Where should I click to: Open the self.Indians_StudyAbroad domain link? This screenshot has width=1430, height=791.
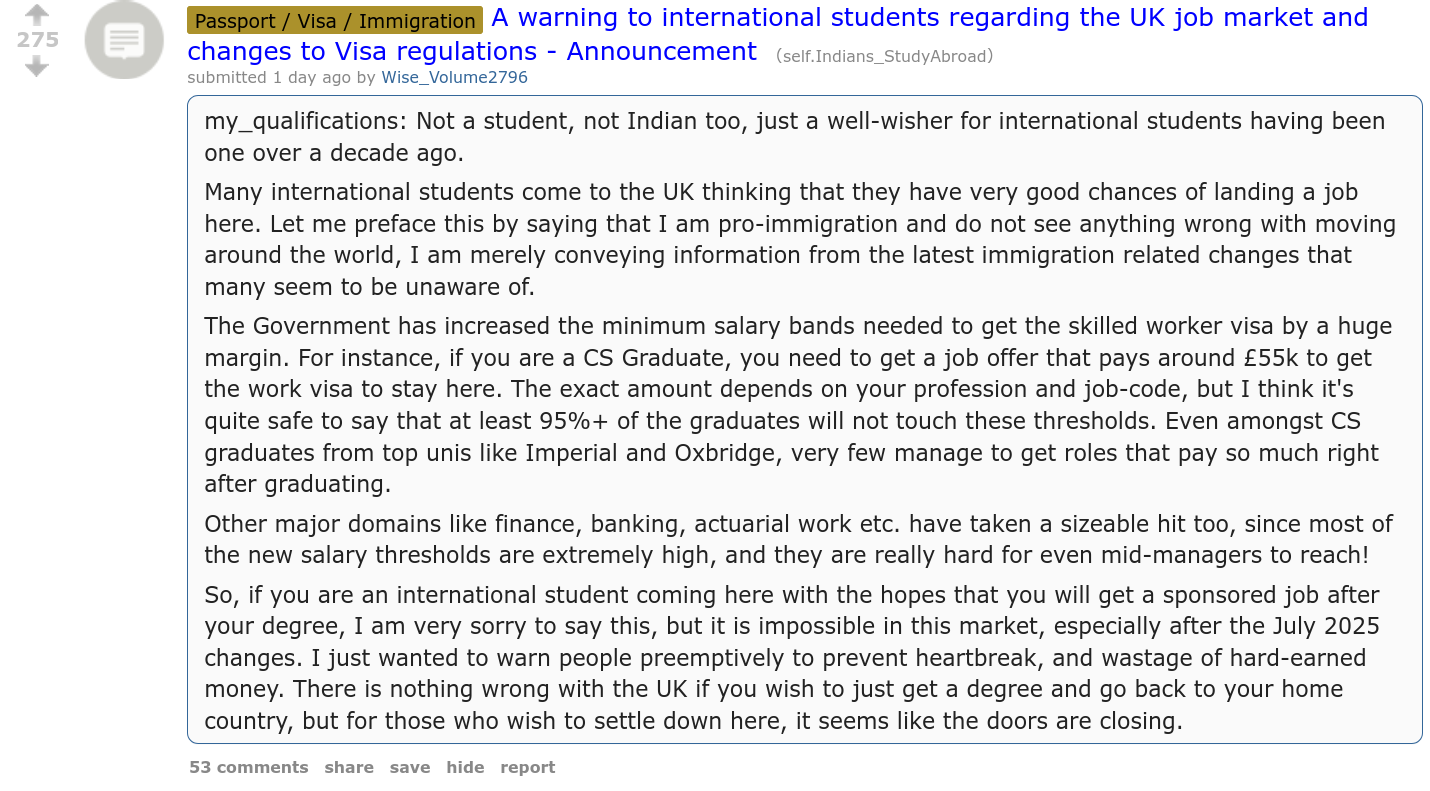click(x=884, y=56)
